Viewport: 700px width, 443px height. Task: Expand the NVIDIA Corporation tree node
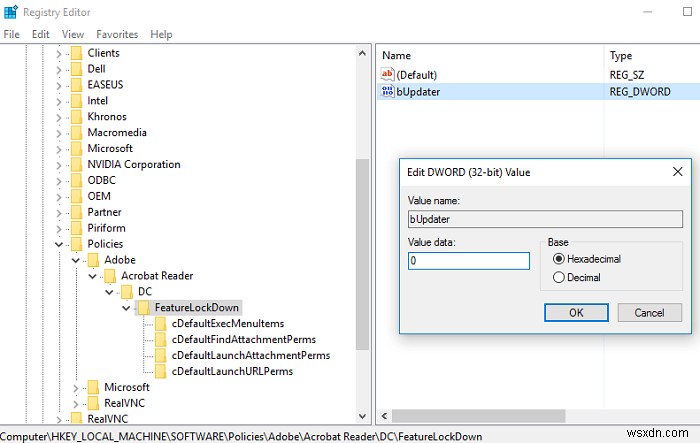coord(59,165)
